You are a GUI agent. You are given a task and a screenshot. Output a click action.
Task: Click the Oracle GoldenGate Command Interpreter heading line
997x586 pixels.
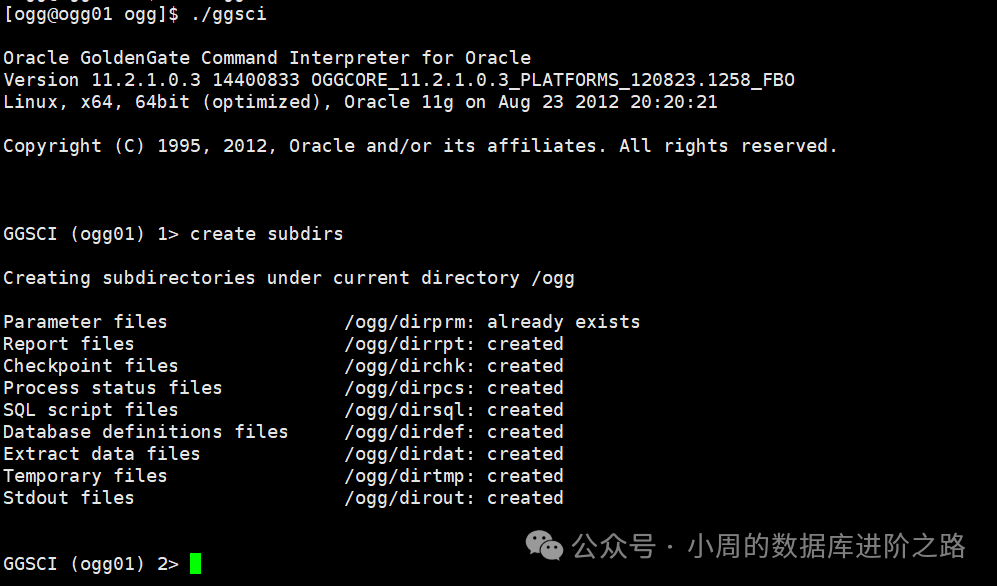coord(267,58)
